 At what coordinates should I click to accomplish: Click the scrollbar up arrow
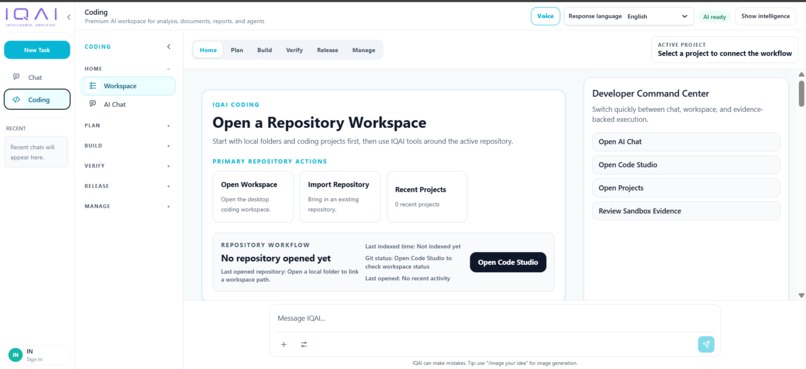(x=801, y=74)
